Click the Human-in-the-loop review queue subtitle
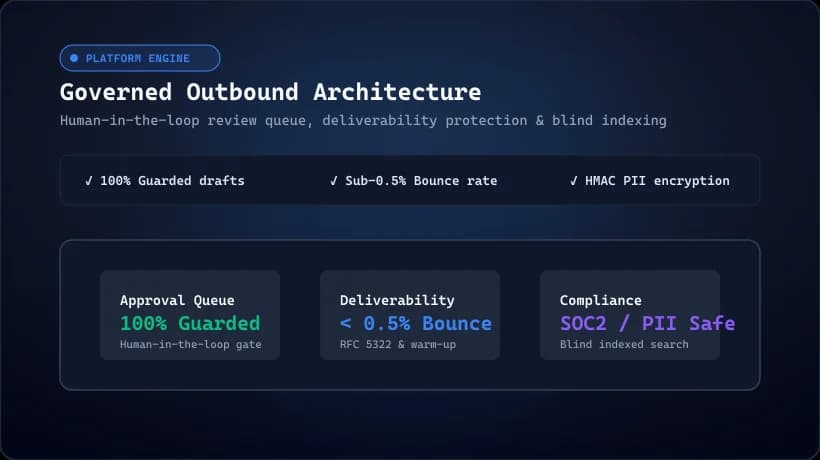The height and width of the screenshot is (460, 820). [363, 121]
